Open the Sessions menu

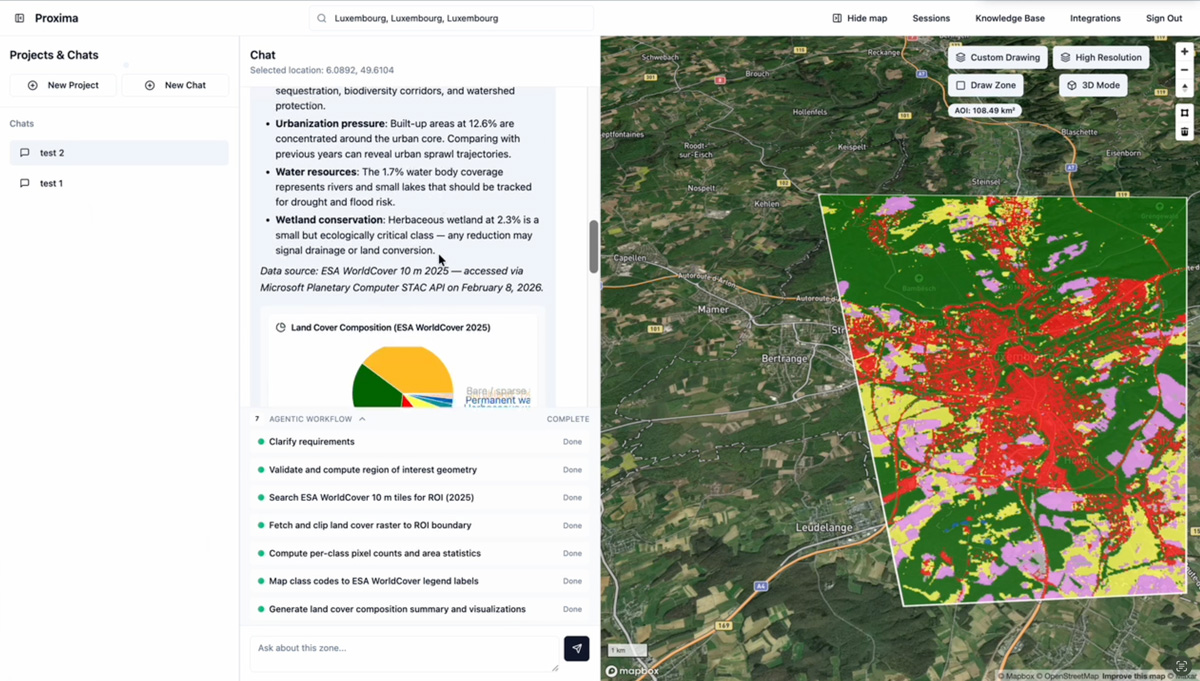[931, 18]
